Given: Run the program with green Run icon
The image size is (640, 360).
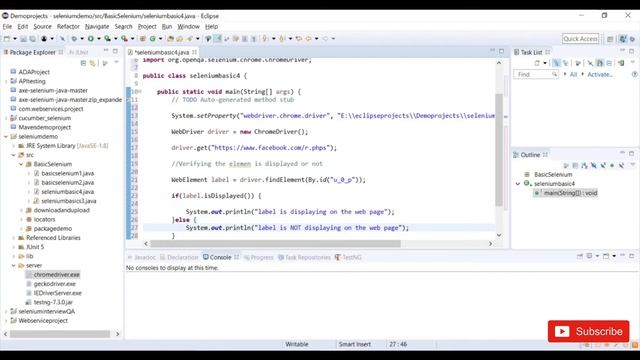Looking at the screenshot, I should (91, 39).
